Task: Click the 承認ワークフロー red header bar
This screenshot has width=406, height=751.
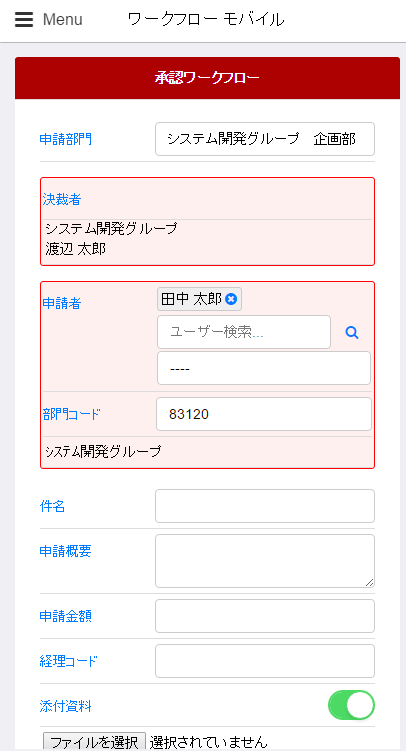Action: 207,78
